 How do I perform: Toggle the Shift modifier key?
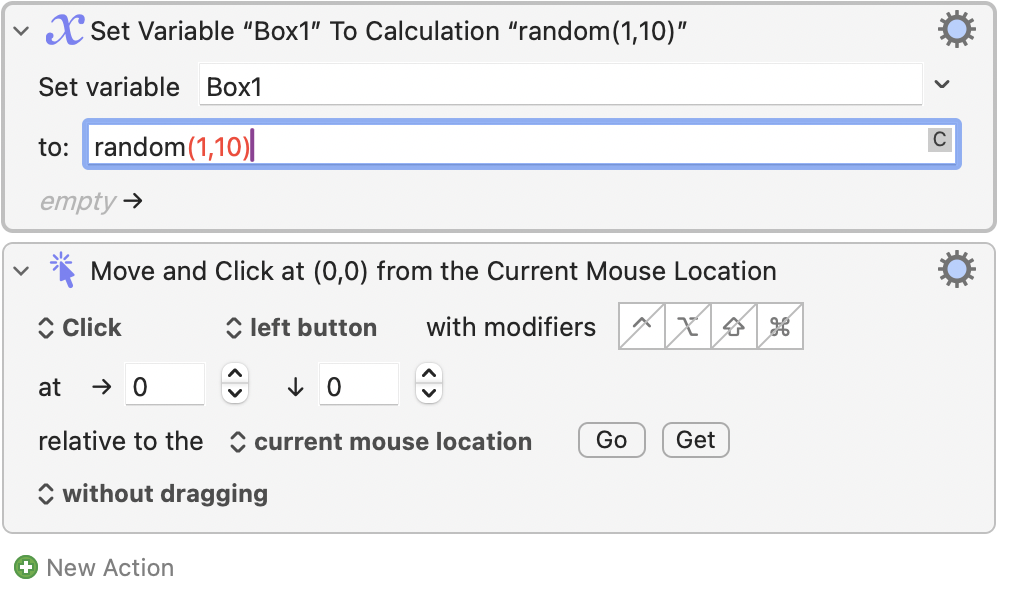click(734, 327)
